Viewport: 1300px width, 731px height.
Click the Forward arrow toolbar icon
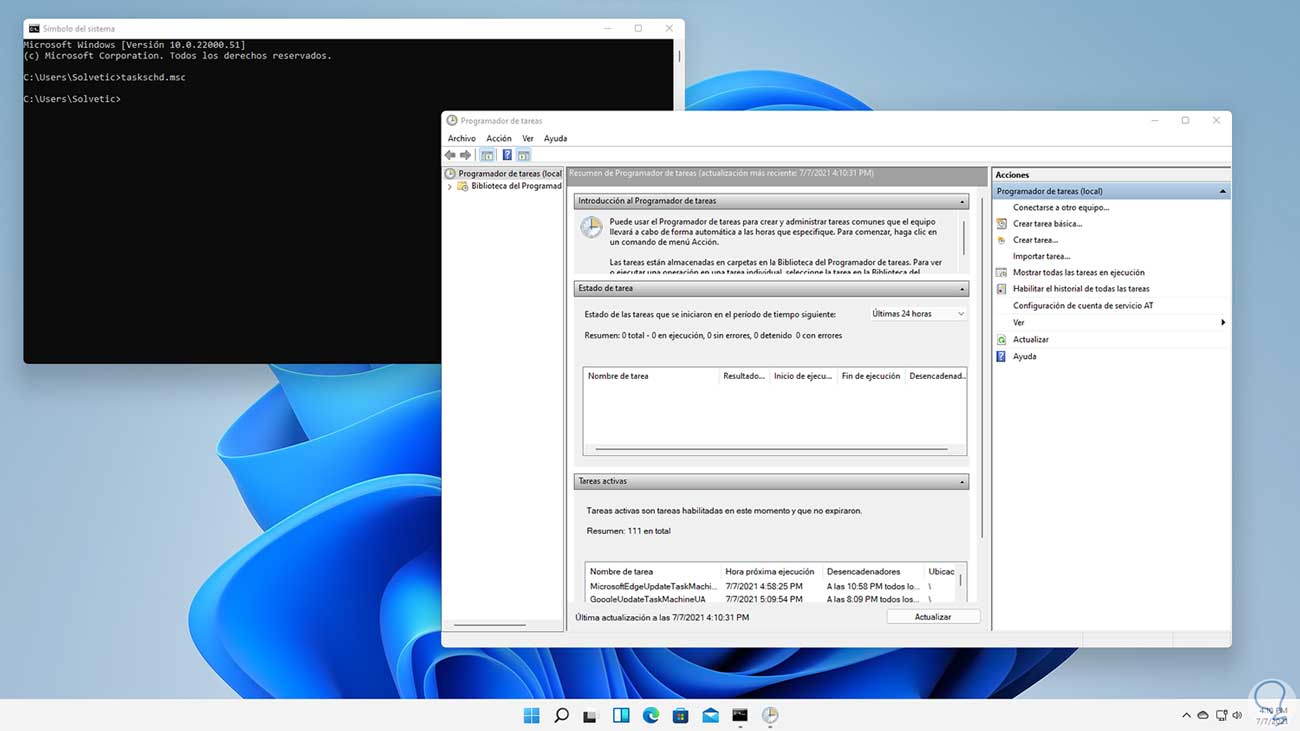pyautogui.click(x=466, y=155)
